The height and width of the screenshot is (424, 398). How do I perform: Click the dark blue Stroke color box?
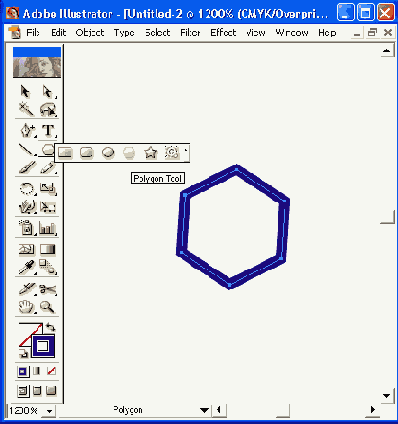[x=43, y=346]
